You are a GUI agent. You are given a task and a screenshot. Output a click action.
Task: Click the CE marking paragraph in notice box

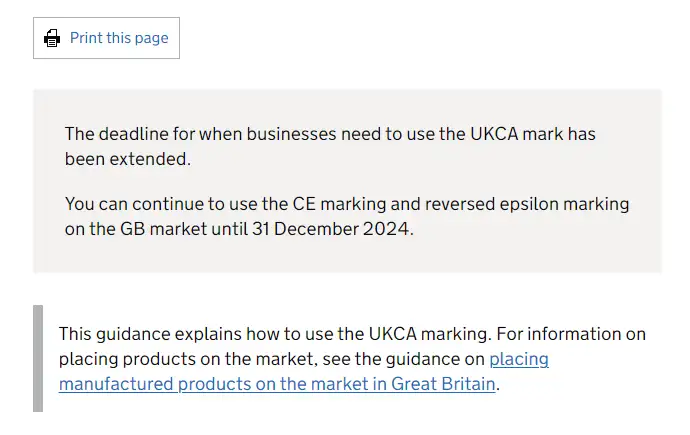tap(346, 216)
